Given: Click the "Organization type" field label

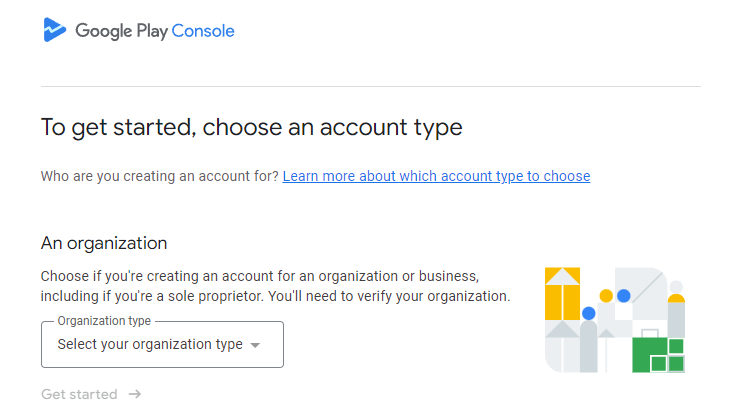Looking at the screenshot, I should coord(104,321).
